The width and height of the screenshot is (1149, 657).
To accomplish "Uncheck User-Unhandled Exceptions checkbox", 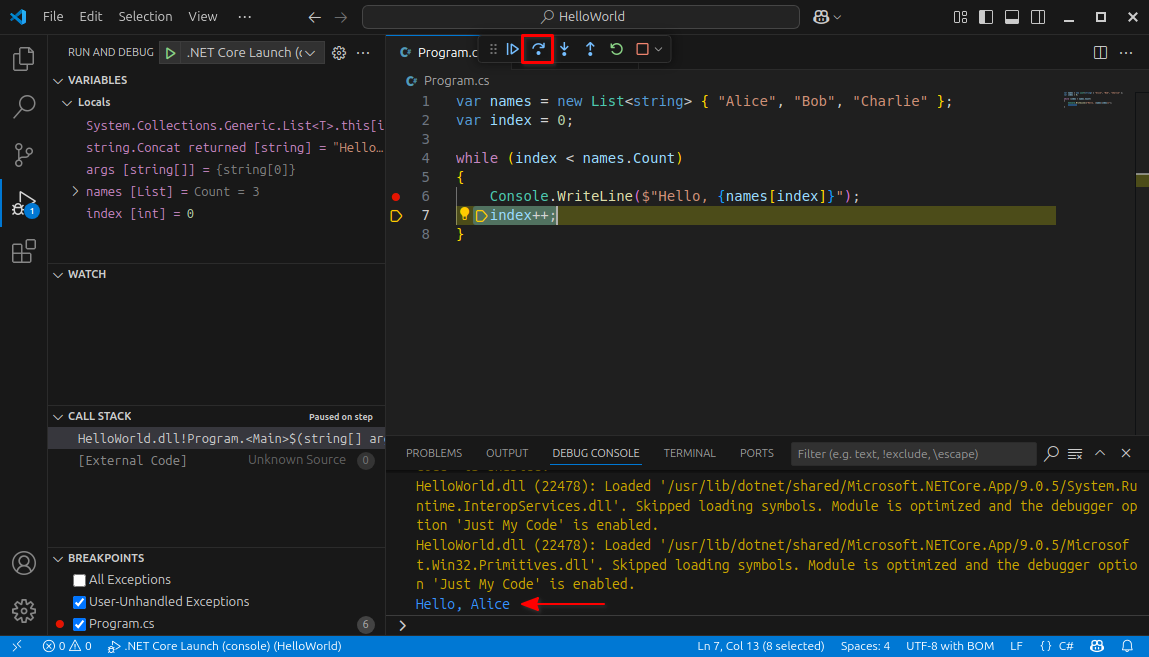I will point(79,602).
